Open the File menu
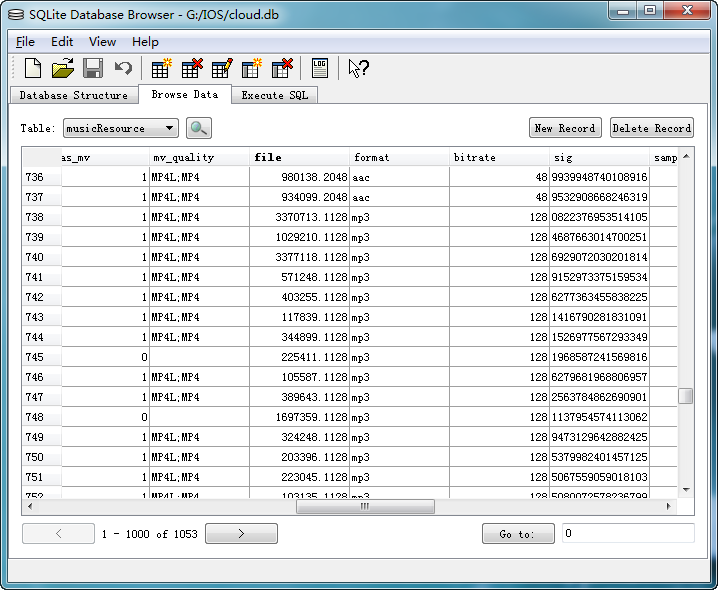This screenshot has width=718, height=590. [x=25, y=42]
